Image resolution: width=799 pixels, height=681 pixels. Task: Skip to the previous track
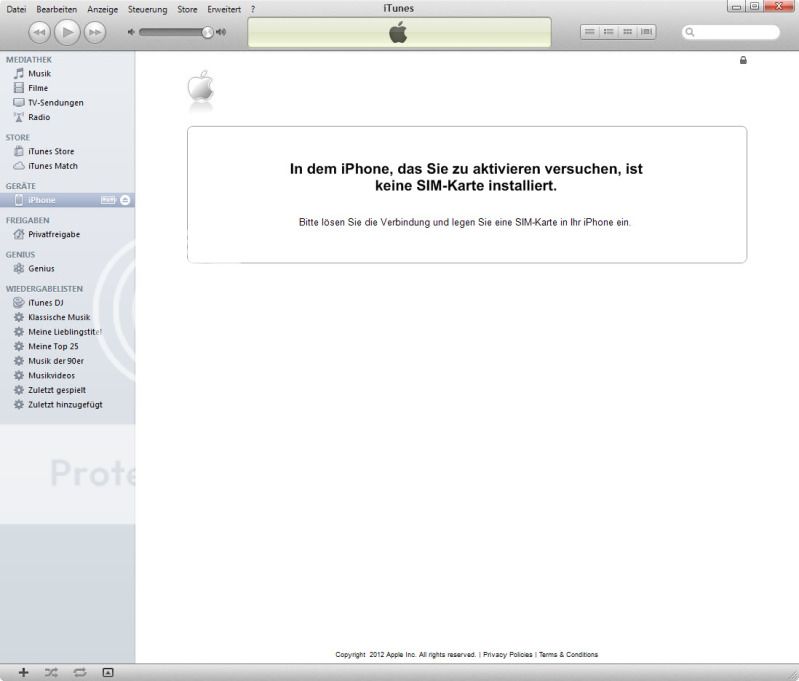pyautogui.click(x=39, y=33)
